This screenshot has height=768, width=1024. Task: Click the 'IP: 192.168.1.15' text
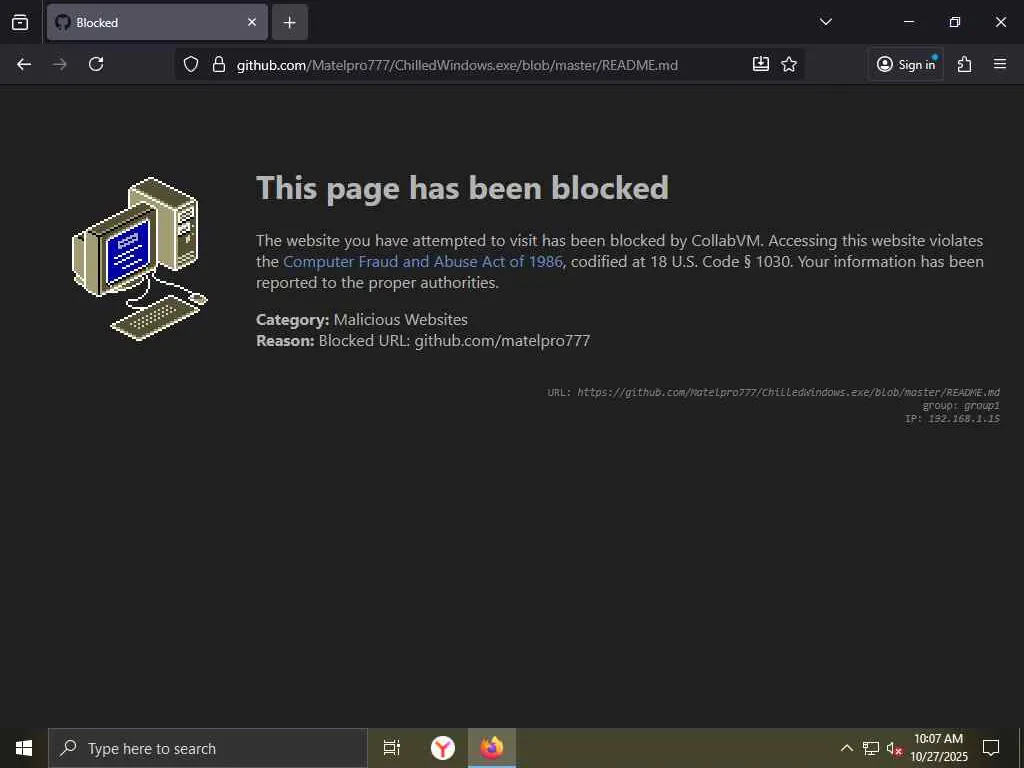[x=952, y=418]
